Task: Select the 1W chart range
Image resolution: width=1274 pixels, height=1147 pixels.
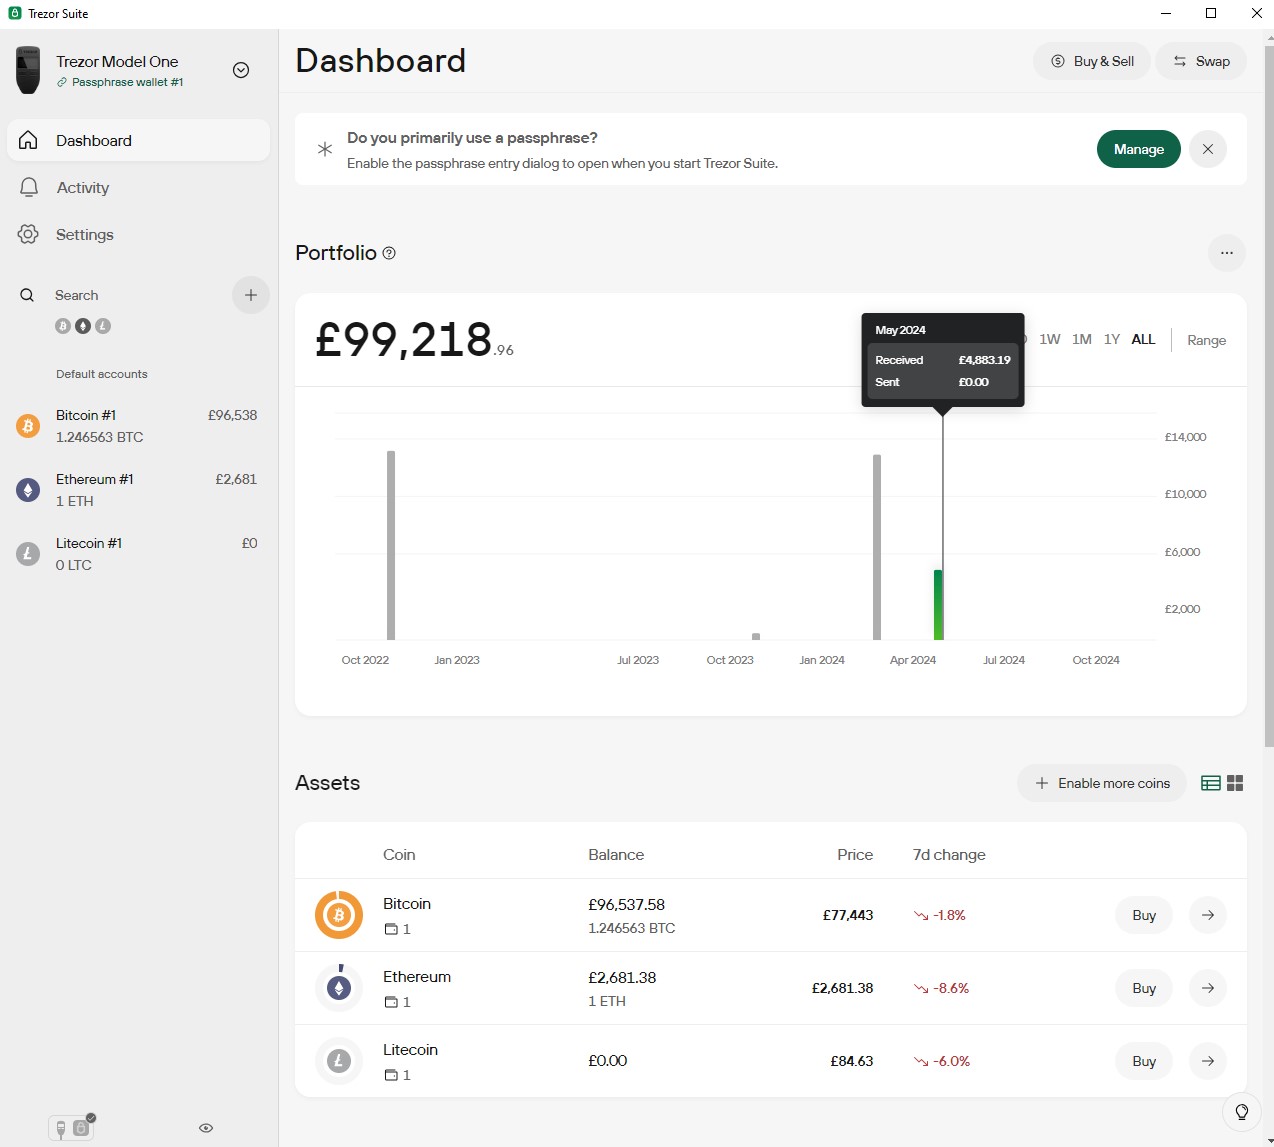Action: (1050, 339)
